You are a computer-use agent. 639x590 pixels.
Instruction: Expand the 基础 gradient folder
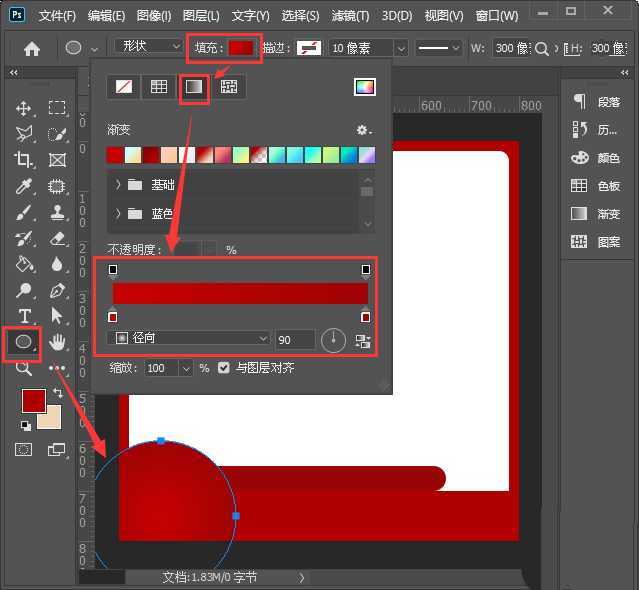118,185
